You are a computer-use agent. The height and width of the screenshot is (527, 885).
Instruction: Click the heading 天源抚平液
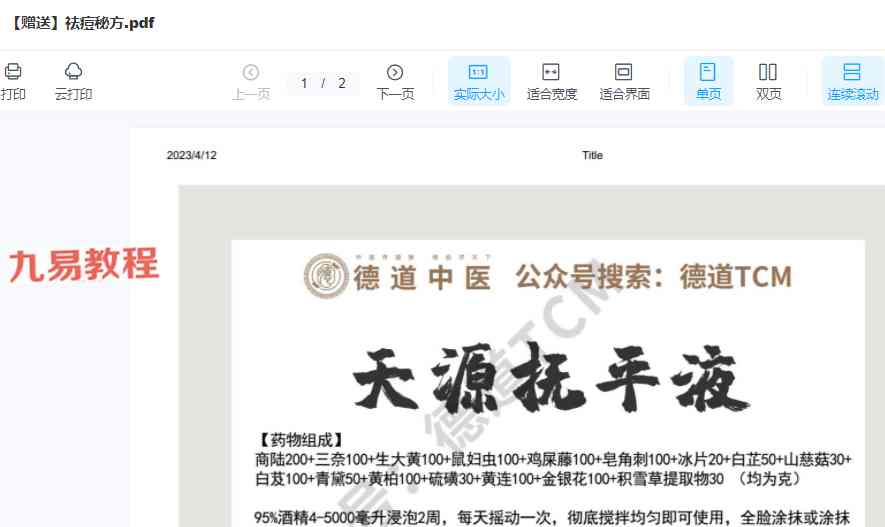pyautogui.click(x=551, y=379)
